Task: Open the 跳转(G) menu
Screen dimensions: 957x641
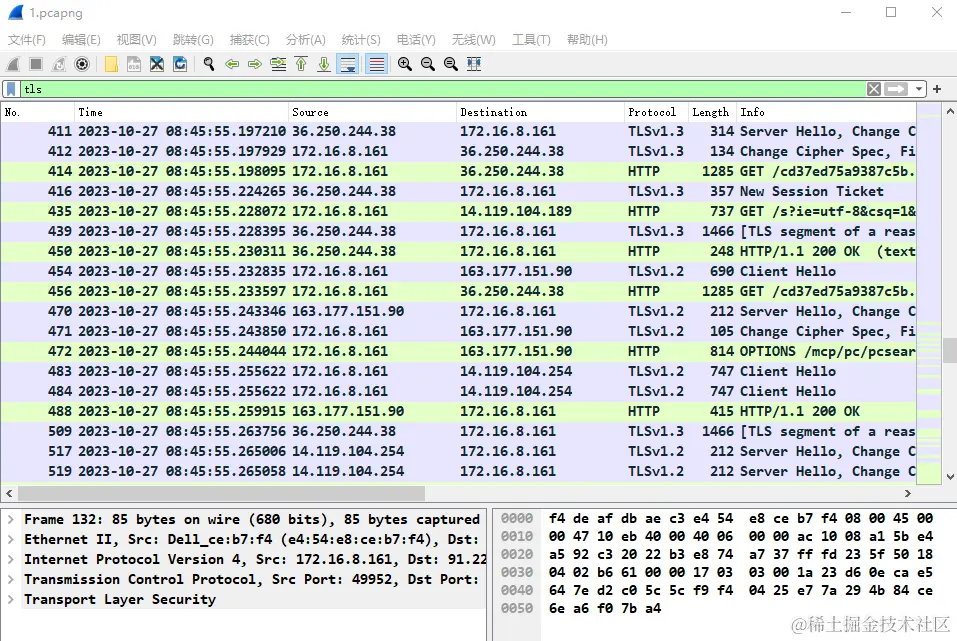Action: tap(193, 40)
